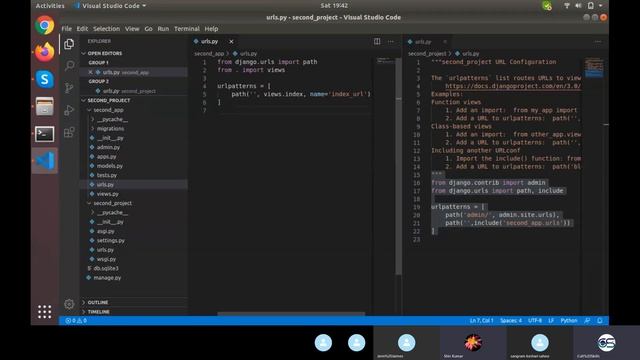Click the feedback icon in the status bar
The height and width of the screenshot is (360, 640).
pos(587,320)
